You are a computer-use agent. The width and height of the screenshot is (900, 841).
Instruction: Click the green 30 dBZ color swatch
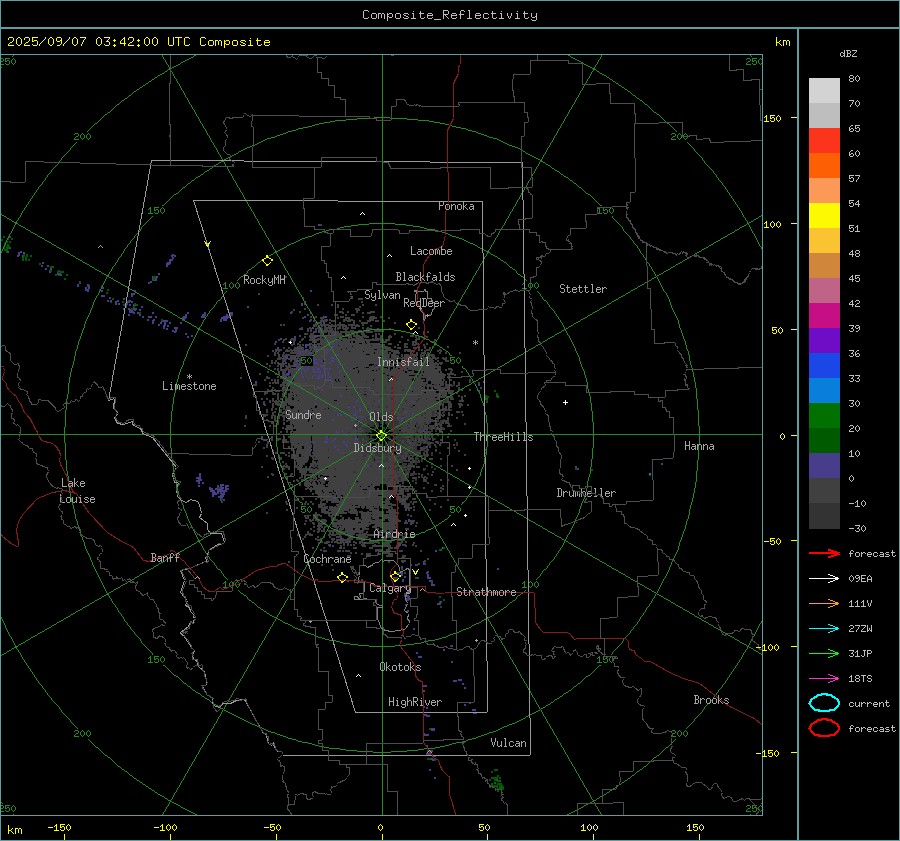tap(824, 415)
